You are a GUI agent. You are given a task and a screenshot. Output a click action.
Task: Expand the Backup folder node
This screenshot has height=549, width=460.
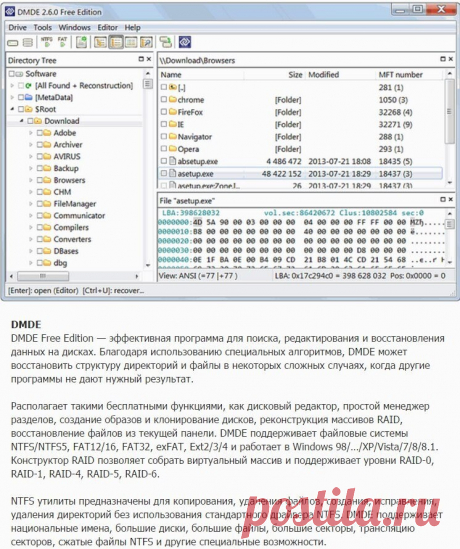(31, 168)
